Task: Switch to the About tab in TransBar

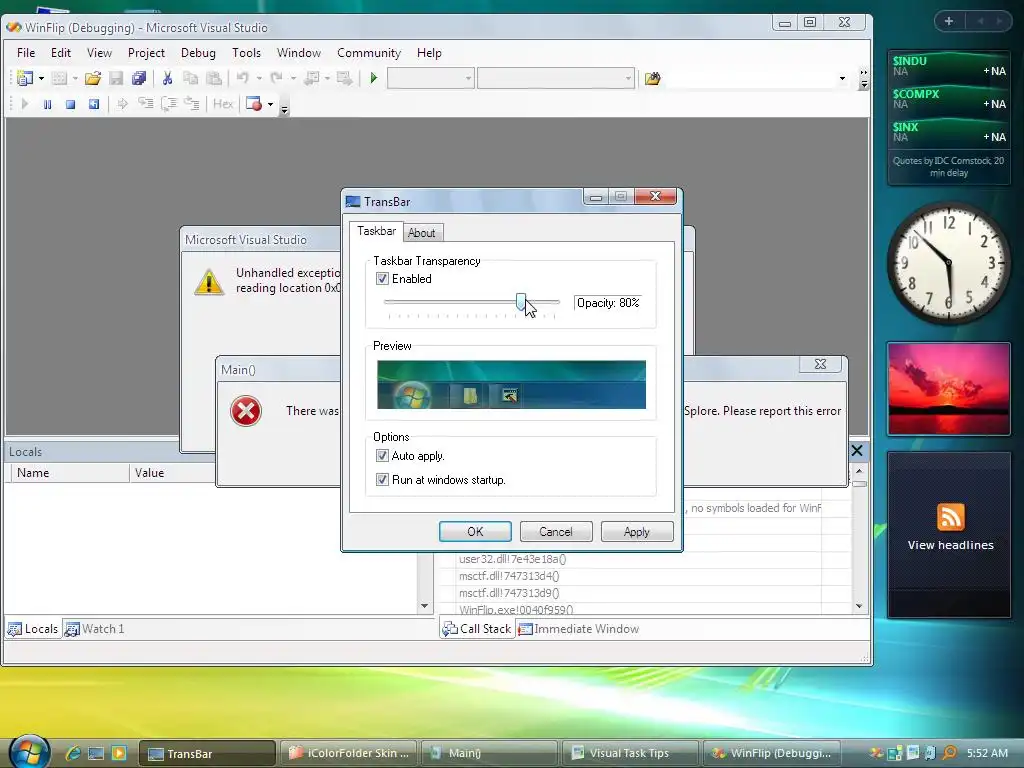Action: pyautogui.click(x=421, y=233)
